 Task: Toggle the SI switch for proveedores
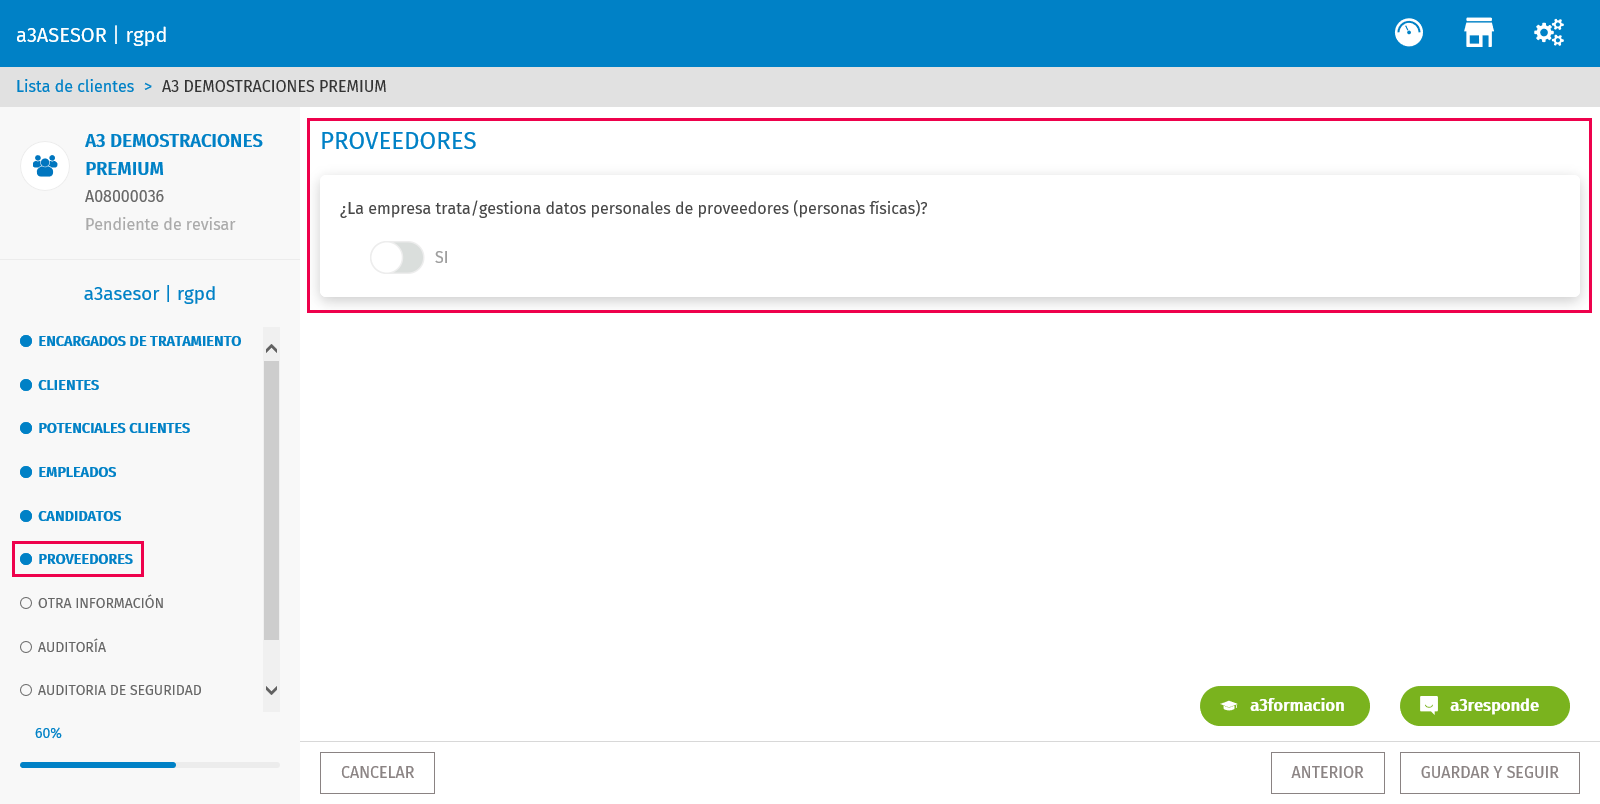pos(397,257)
